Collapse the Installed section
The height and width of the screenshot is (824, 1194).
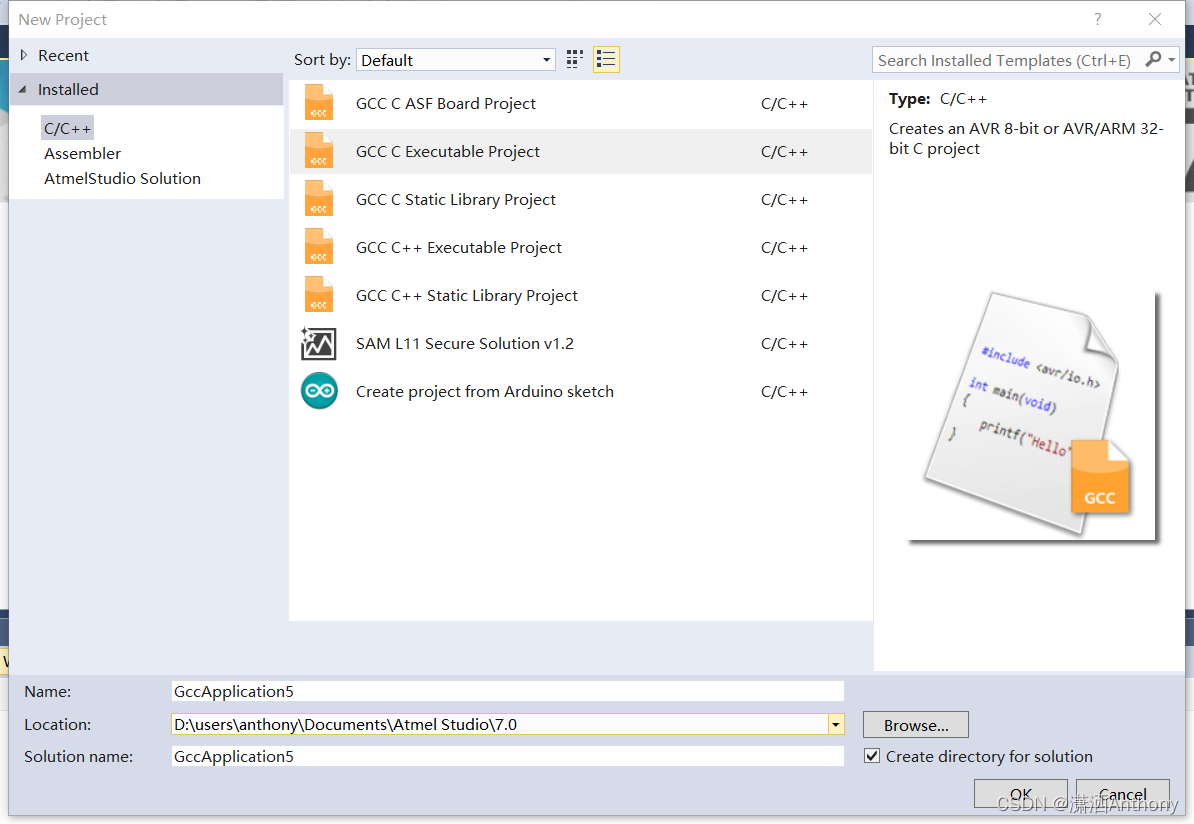[22, 89]
